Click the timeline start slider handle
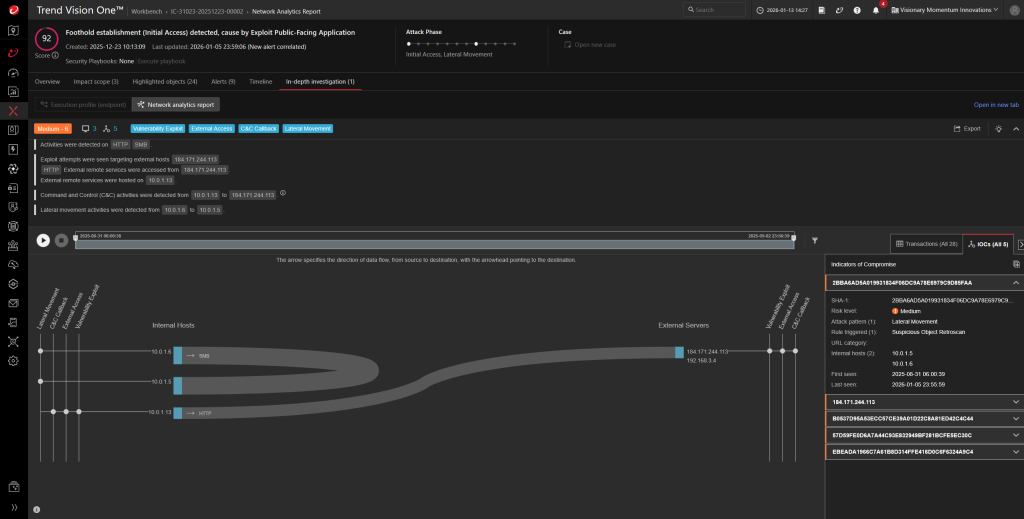 tap(76, 240)
